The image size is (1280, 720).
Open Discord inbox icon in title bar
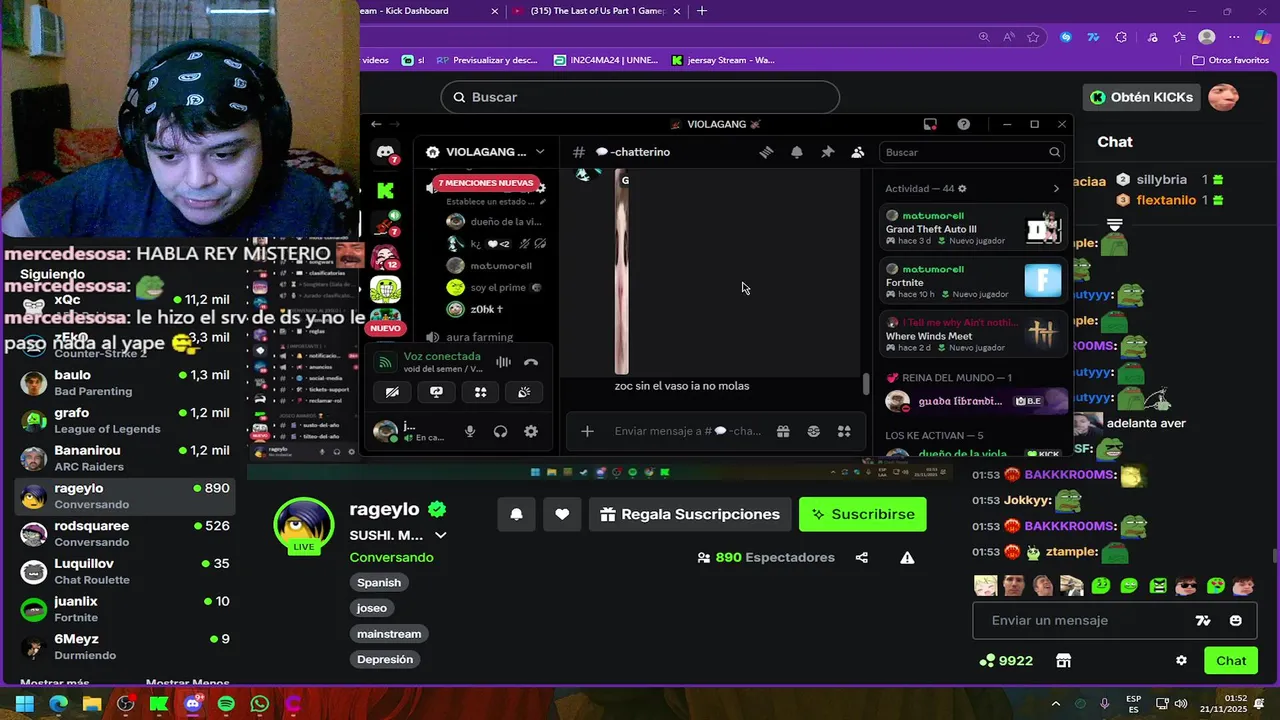(930, 124)
